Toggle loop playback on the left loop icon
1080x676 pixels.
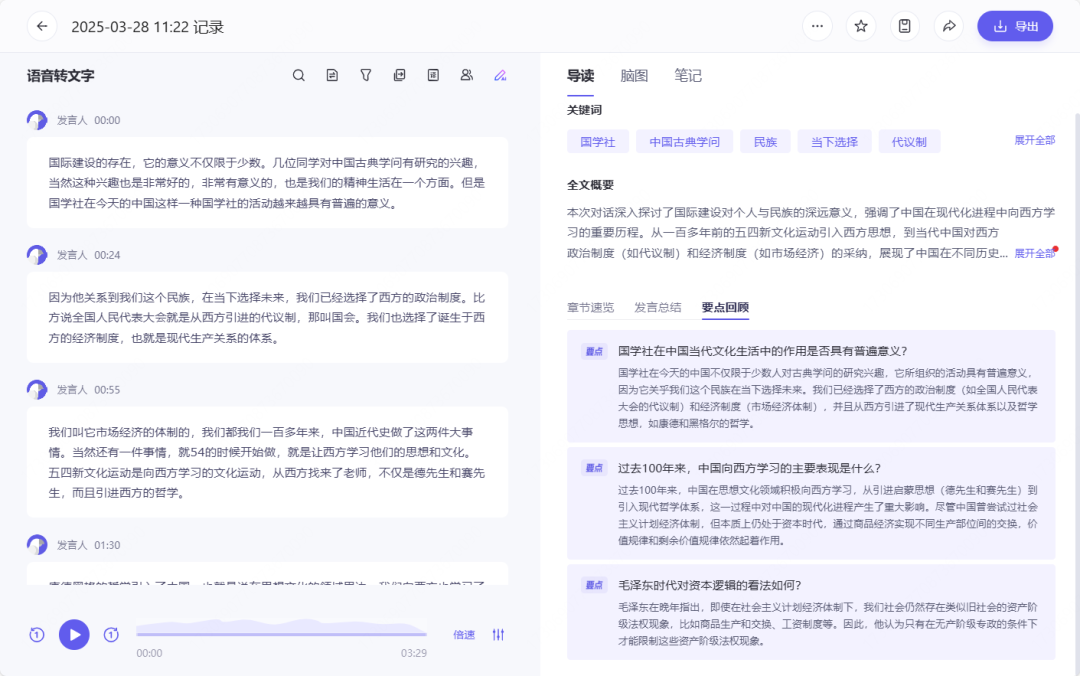pyautogui.click(x=36, y=635)
